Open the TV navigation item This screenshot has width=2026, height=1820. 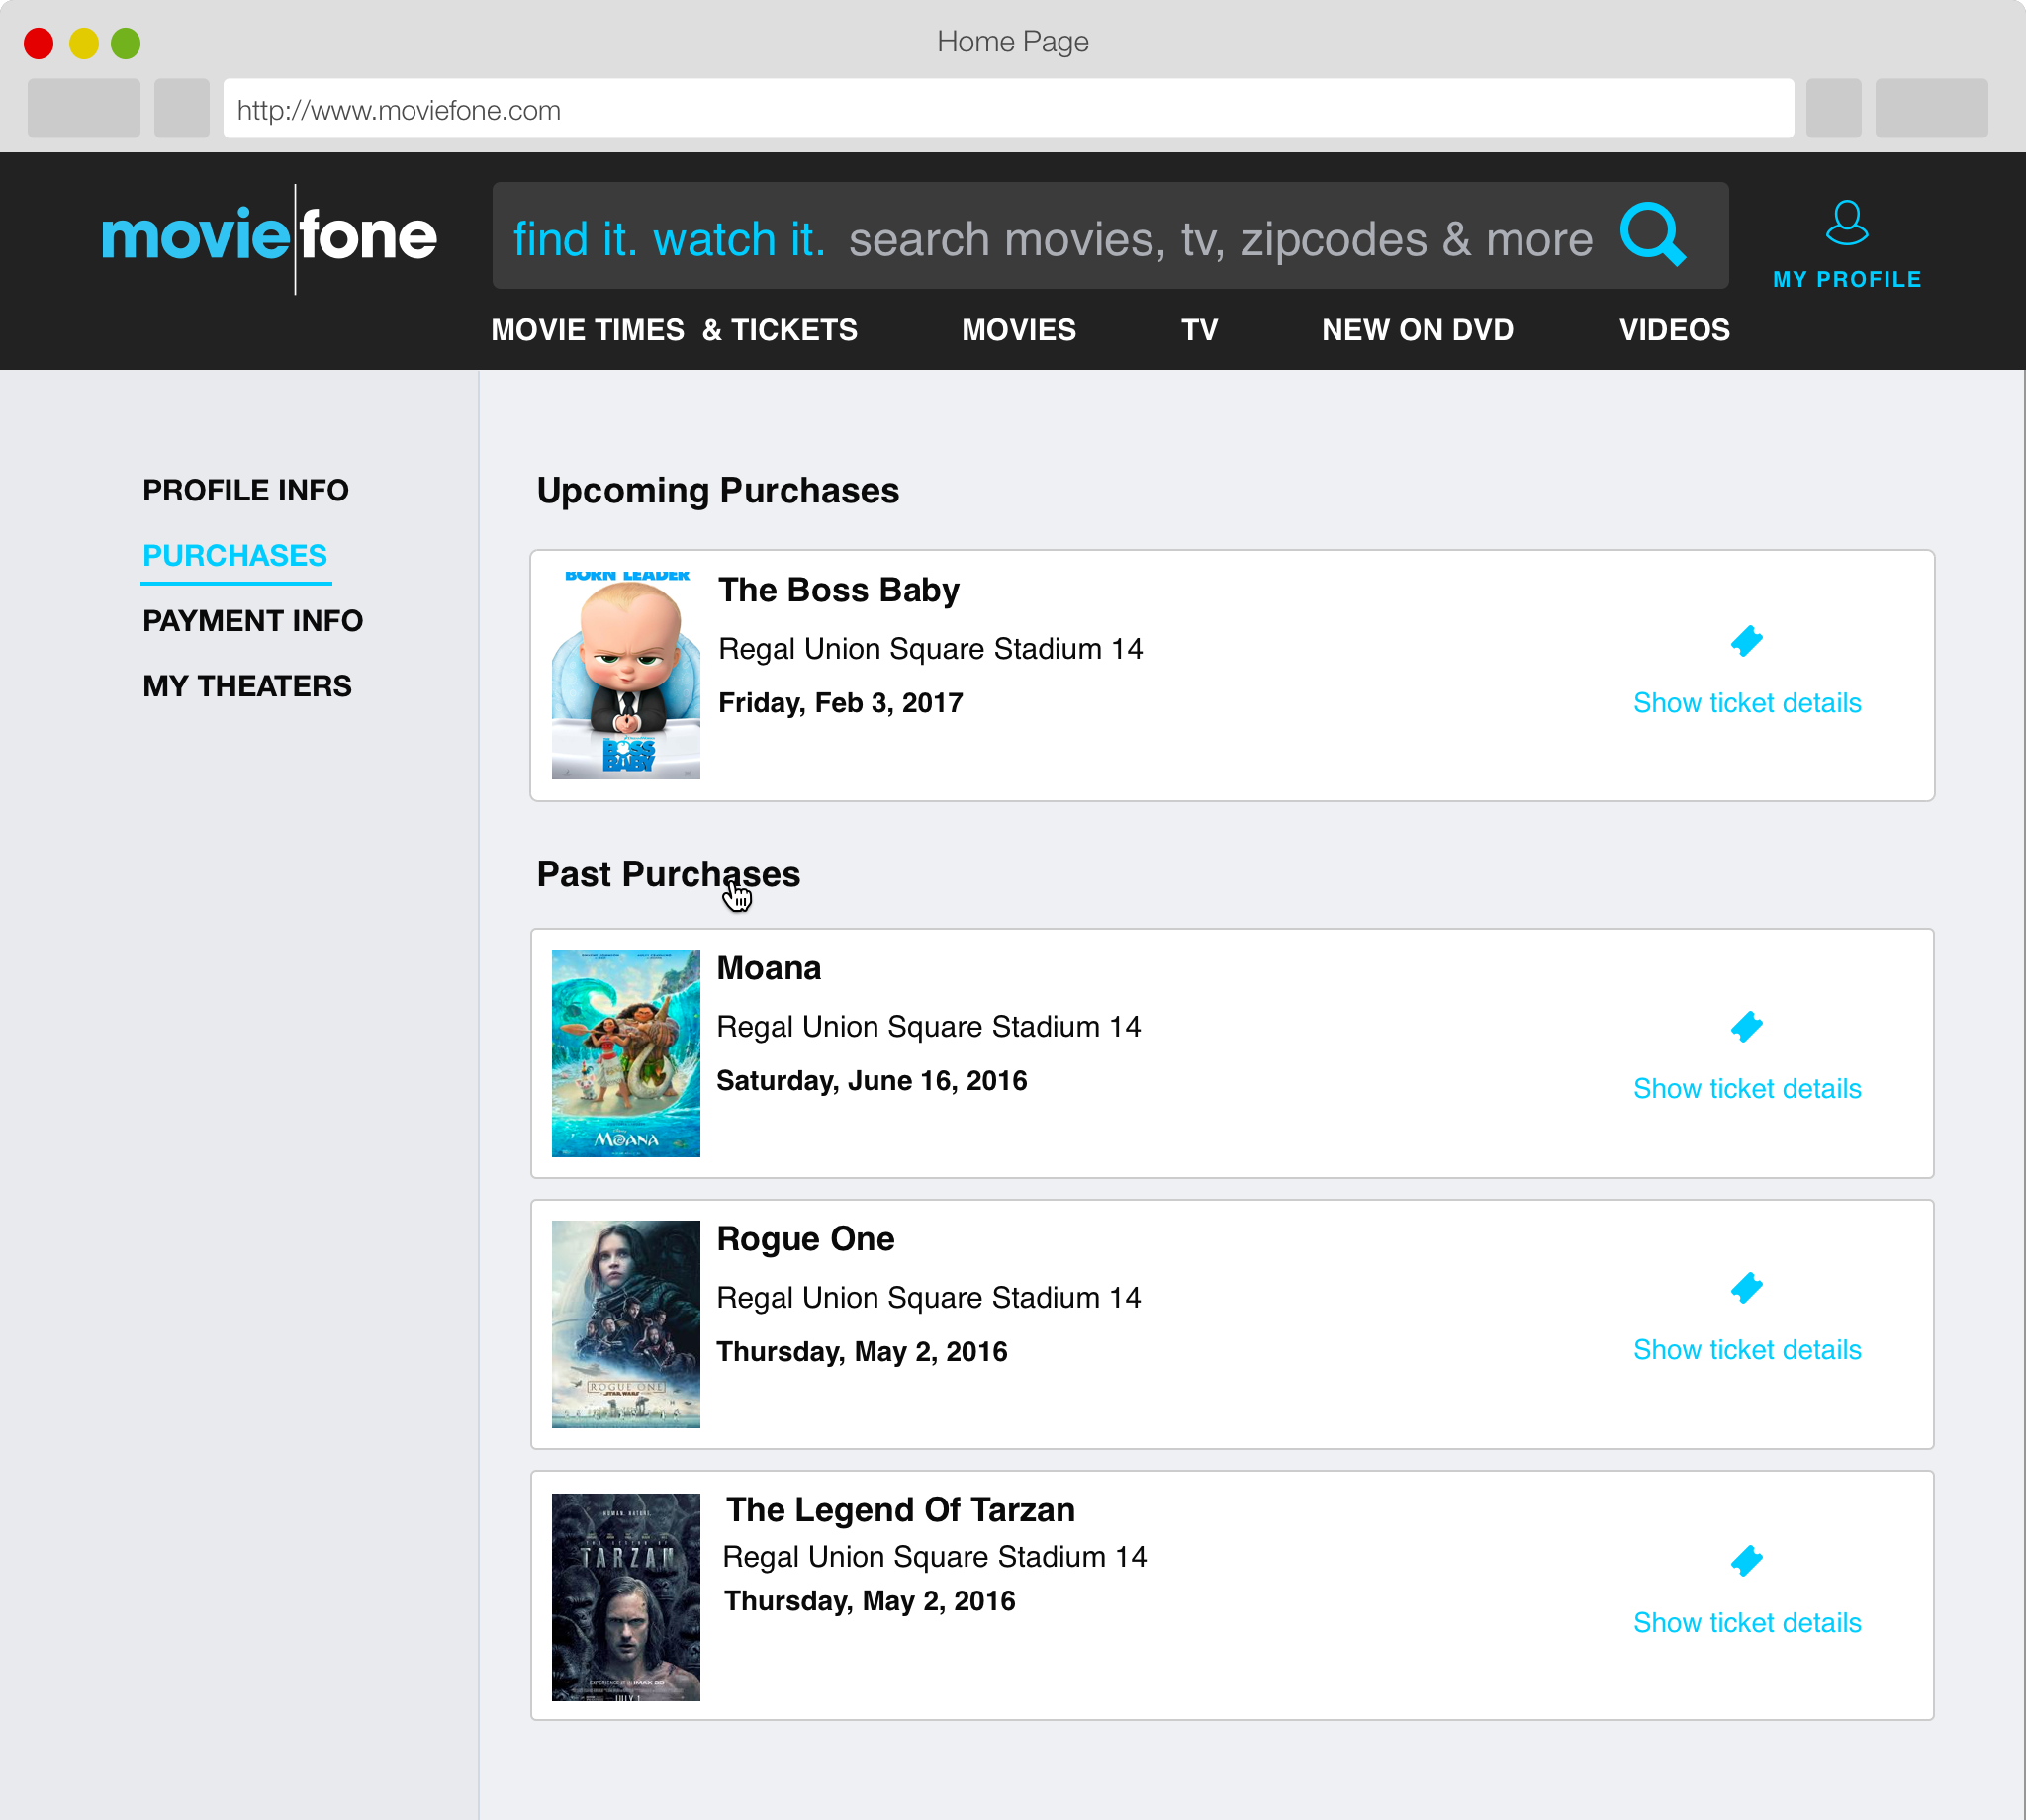point(1198,330)
